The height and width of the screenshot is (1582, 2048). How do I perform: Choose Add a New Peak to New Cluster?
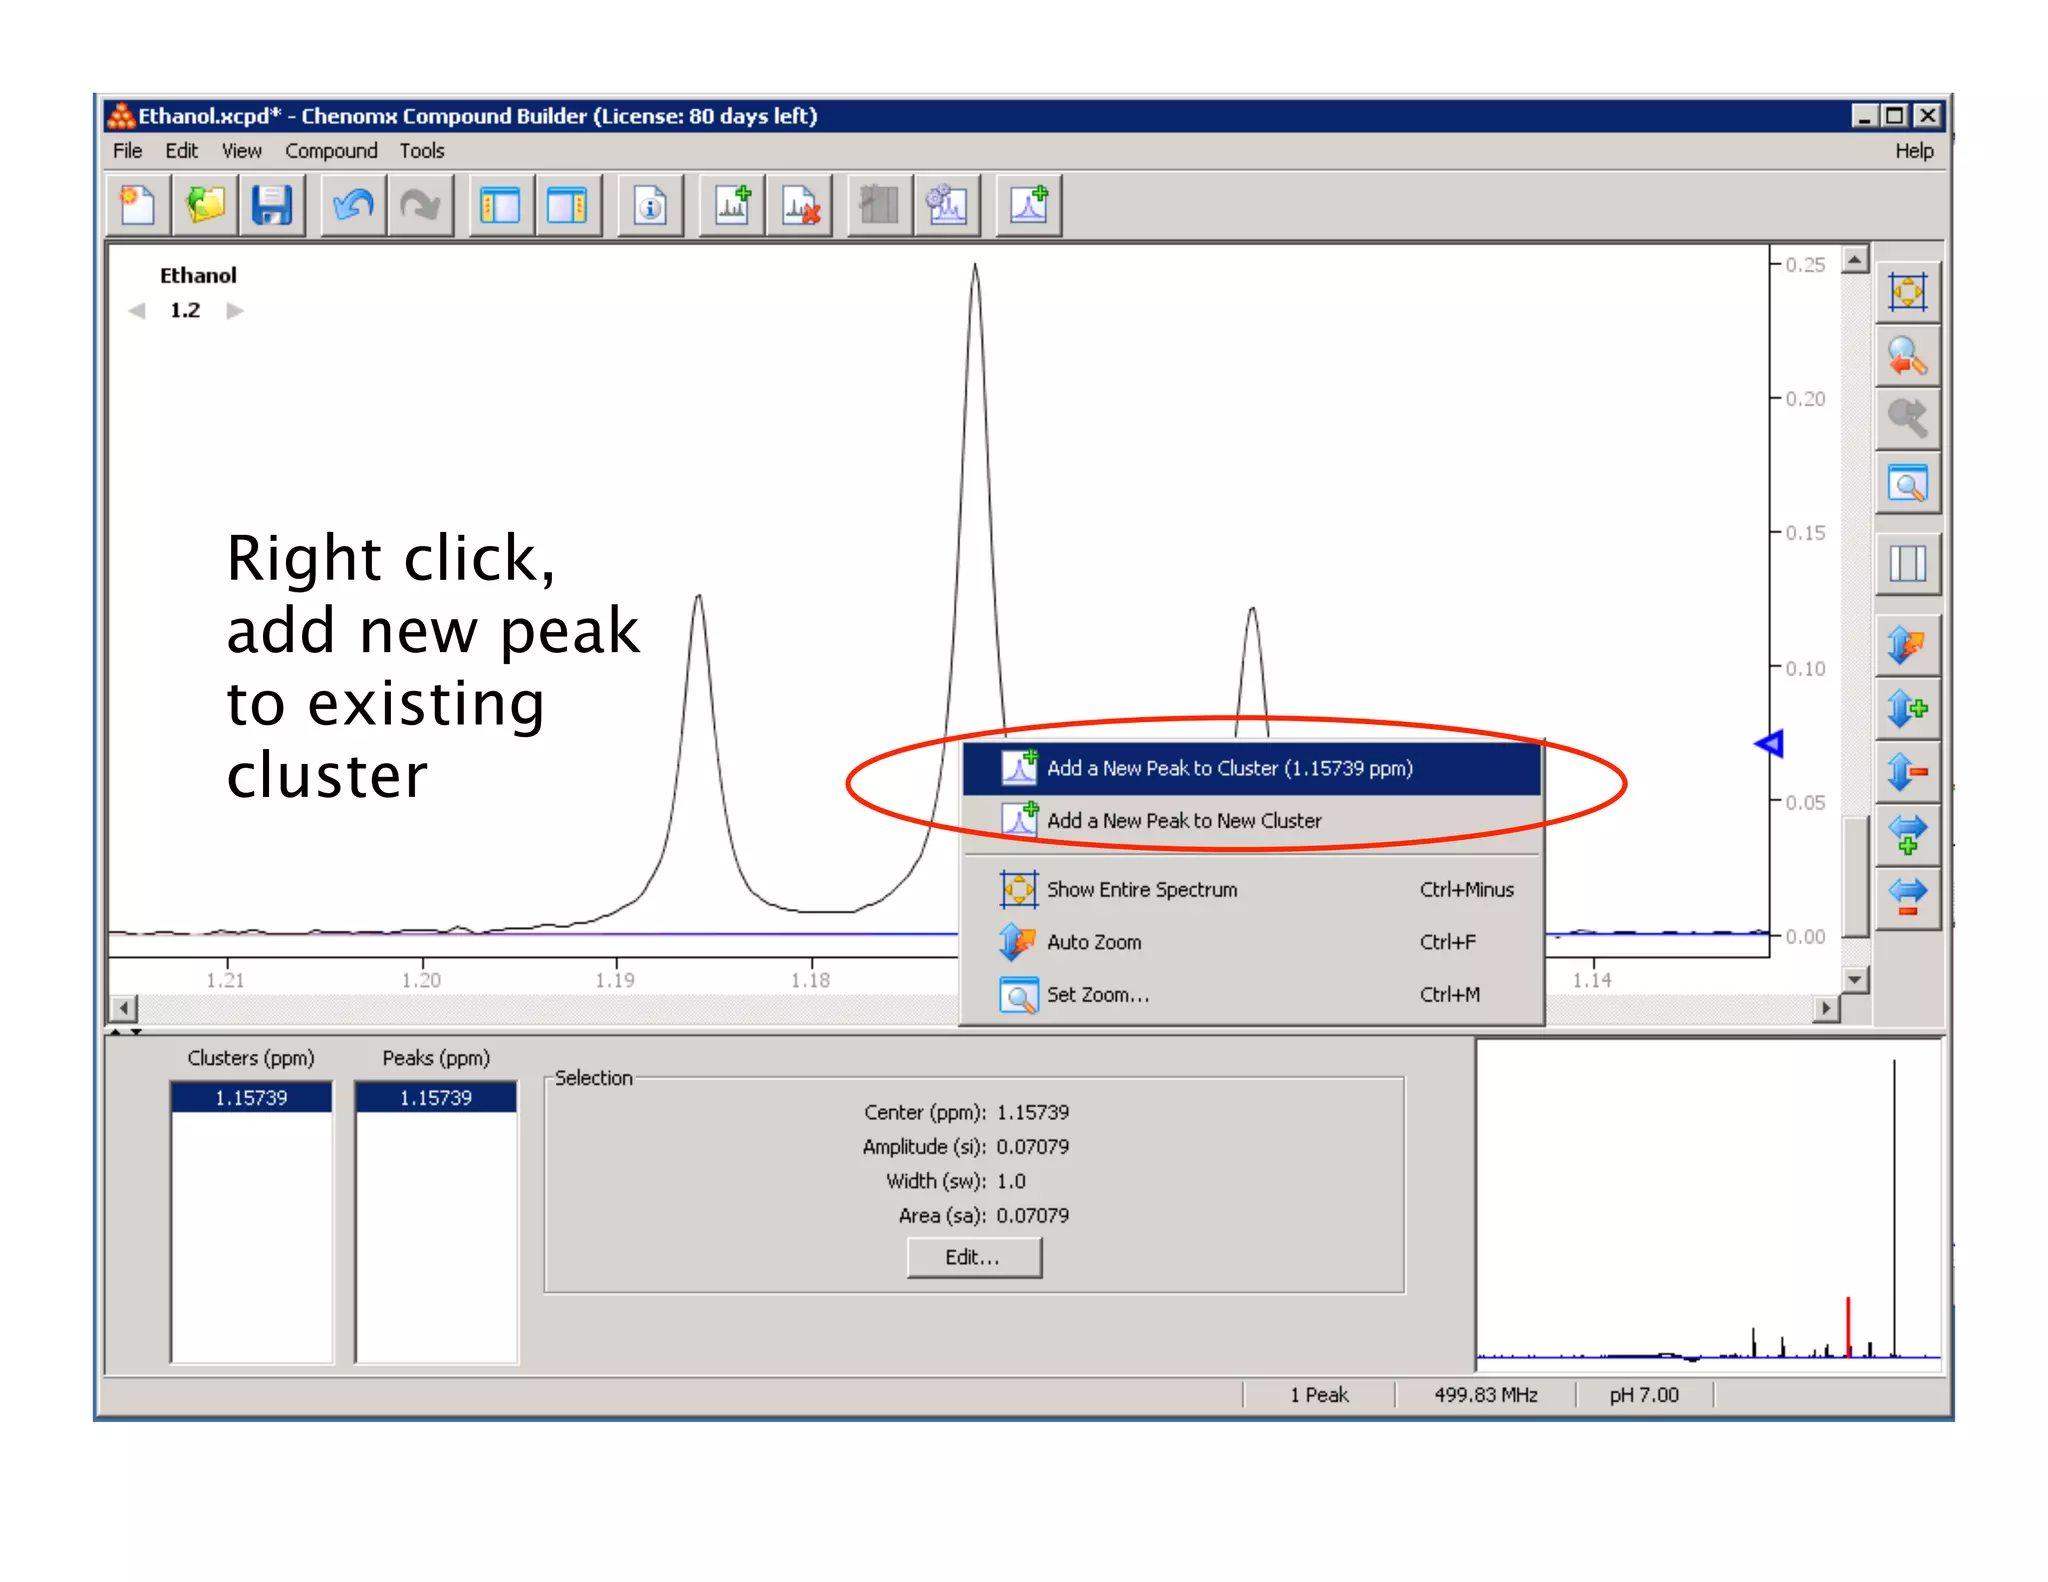click(1251, 820)
